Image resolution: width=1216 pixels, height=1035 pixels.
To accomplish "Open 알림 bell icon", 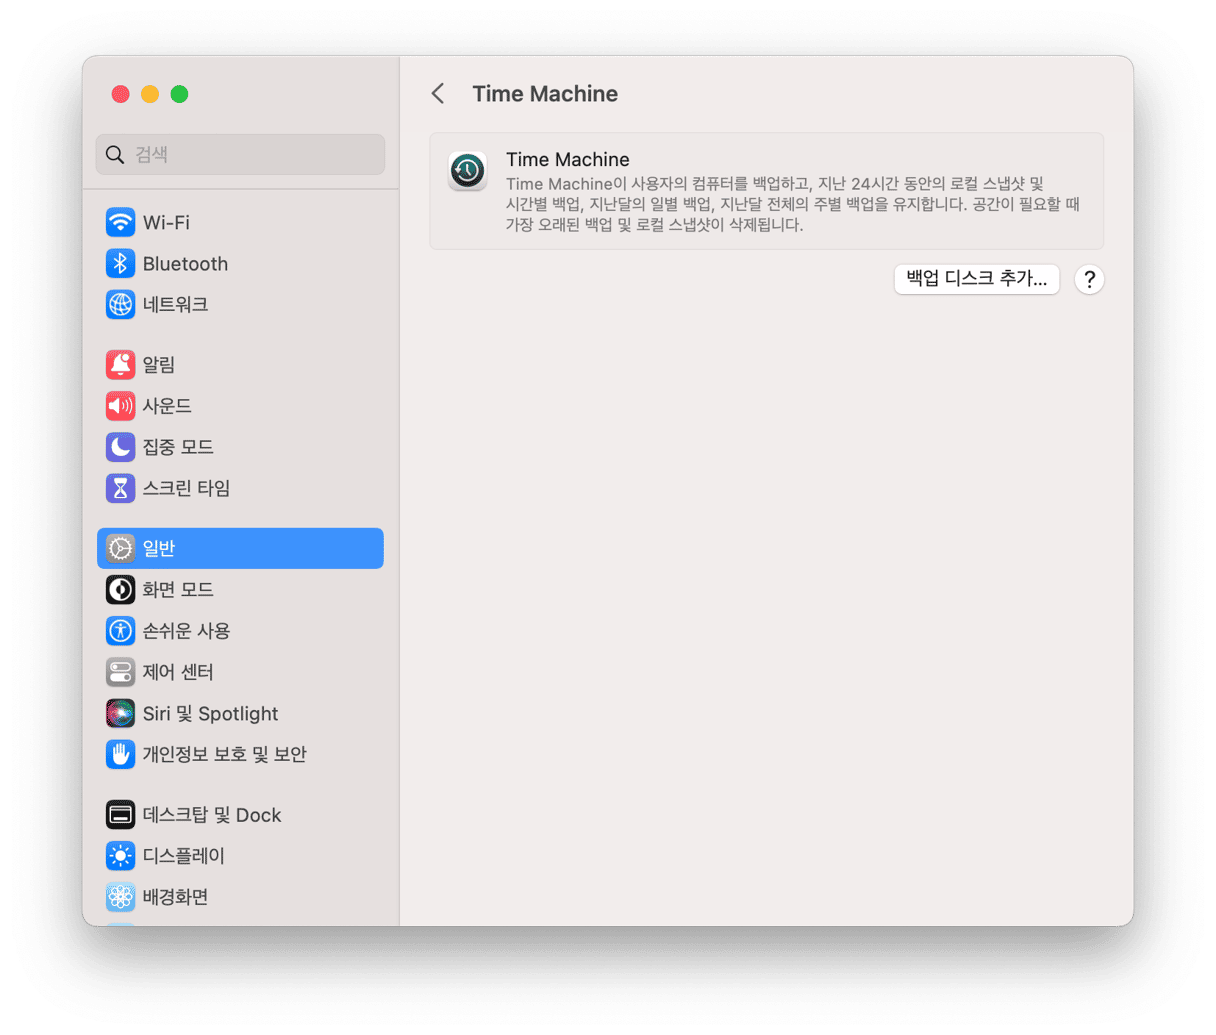I will 120,365.
